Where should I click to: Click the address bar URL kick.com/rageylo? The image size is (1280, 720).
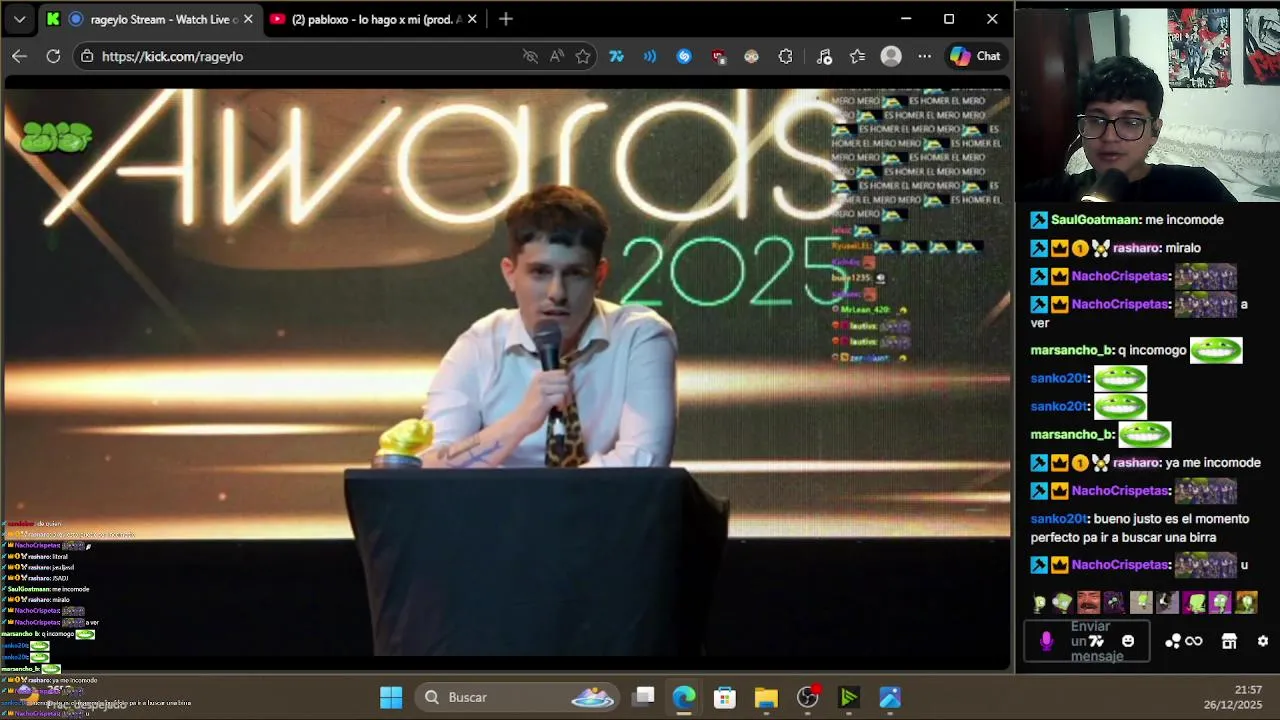[172, 57]
